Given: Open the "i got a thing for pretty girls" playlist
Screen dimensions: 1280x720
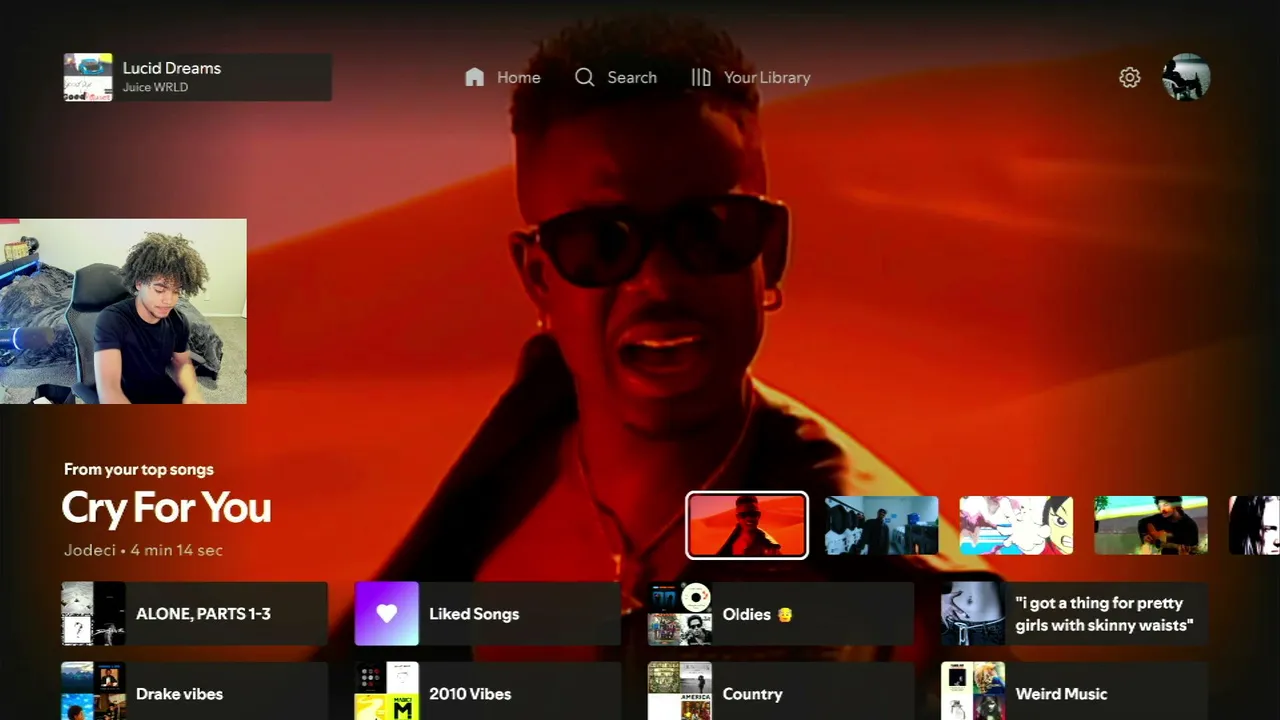Looking at the screenshot, I should click(x=1074, y=614).
